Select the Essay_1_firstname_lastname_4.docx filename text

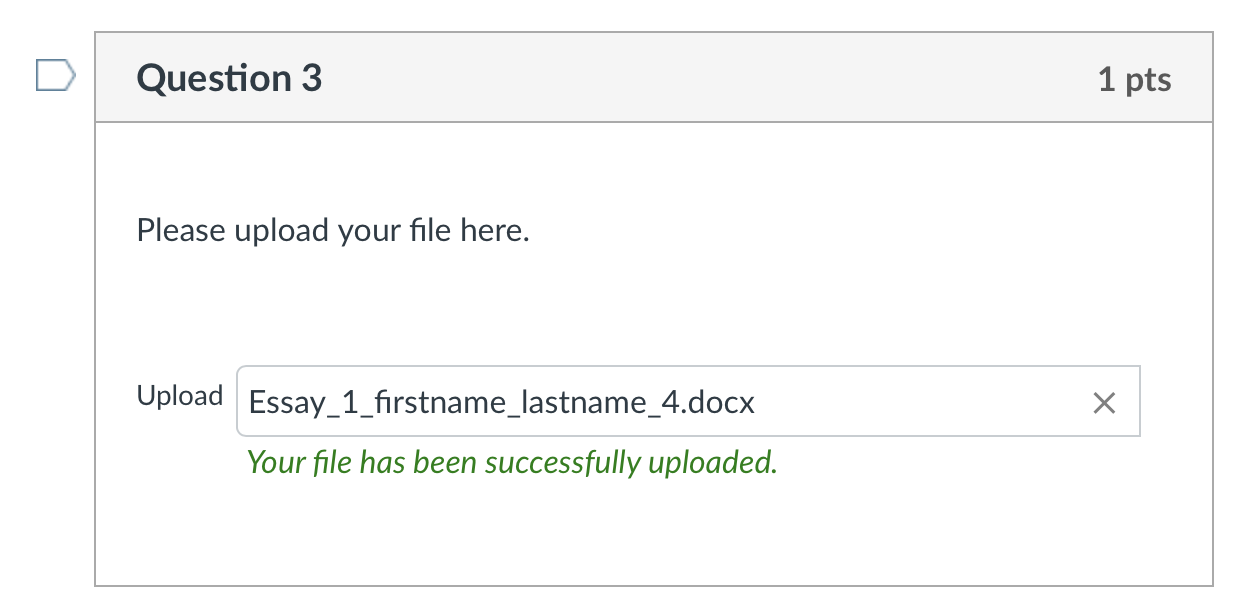point(501,403)
